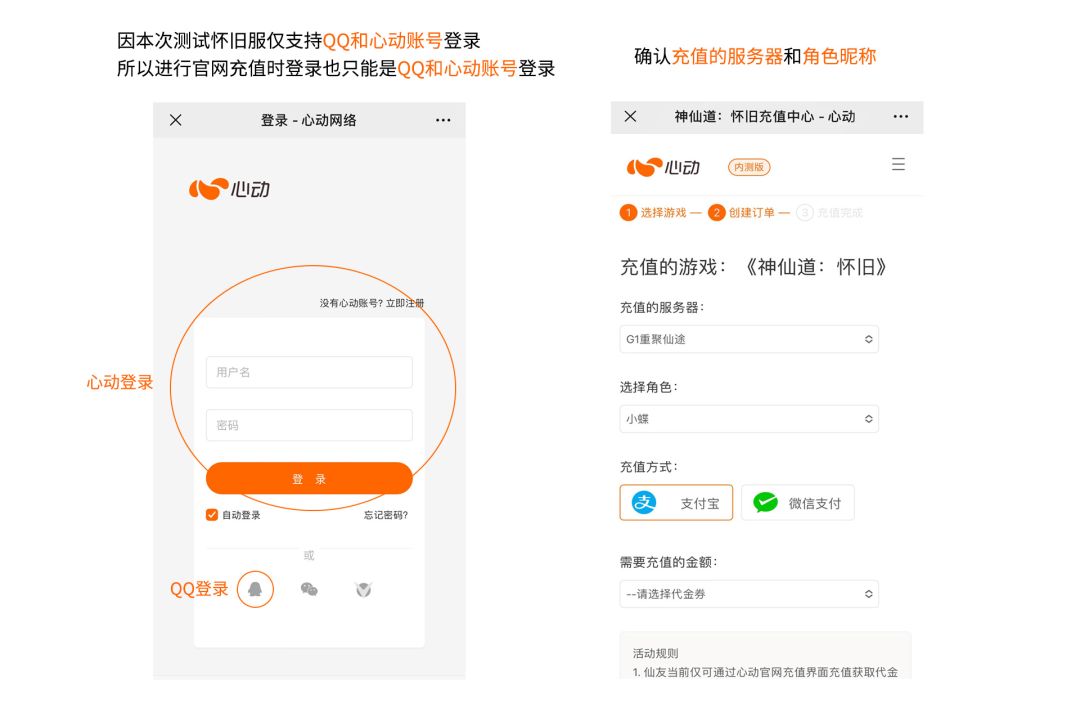Select 支付宝 payment method

coord(676,503)
